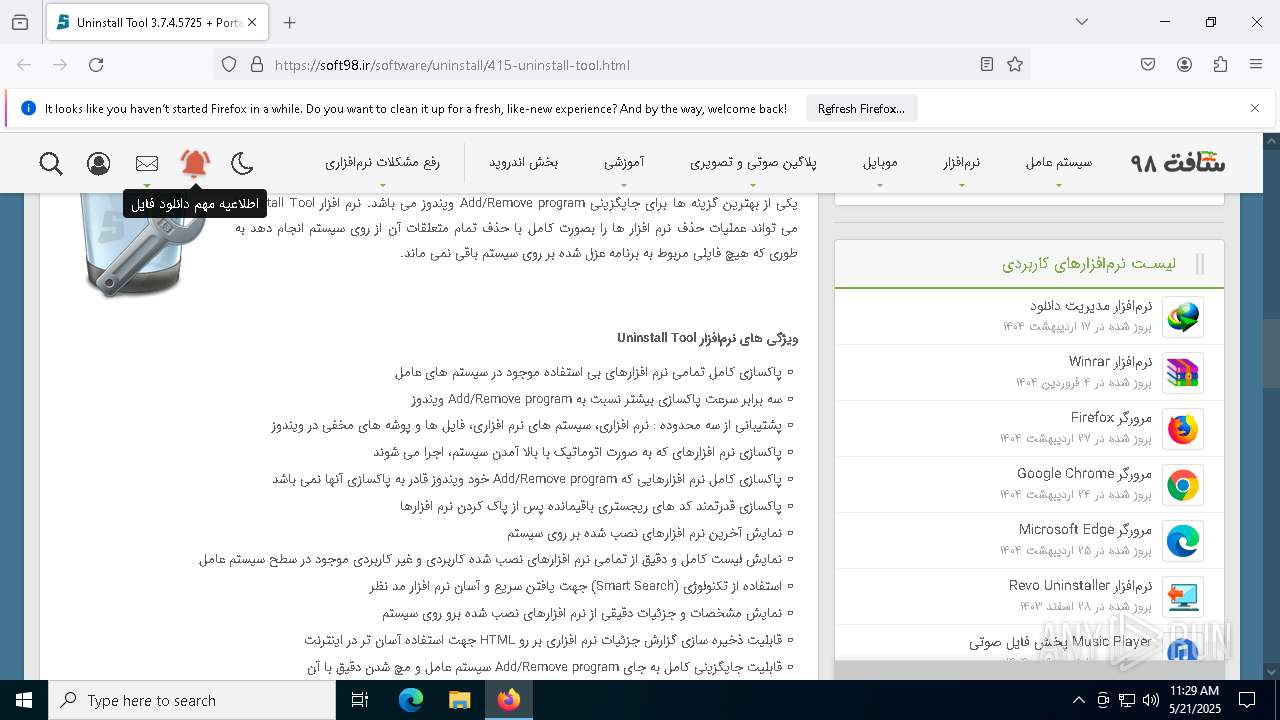Click the taskbar clock showing 11:29 AM
Screen dimensions: 1280x720
click(1194, 700)
